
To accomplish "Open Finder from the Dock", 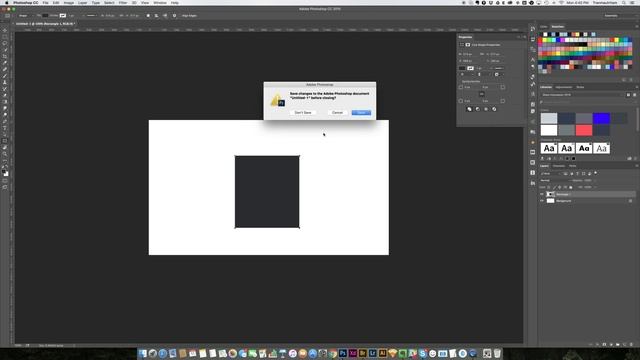I will (142, 353).
